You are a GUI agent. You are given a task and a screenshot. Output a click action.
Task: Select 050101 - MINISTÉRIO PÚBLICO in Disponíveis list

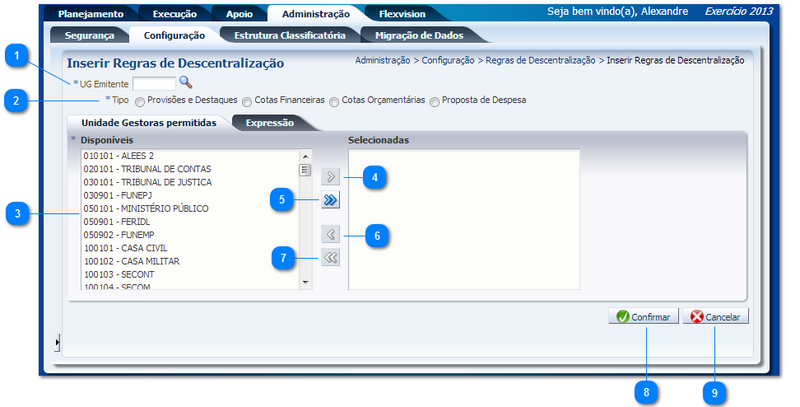[x=146, y=208]
